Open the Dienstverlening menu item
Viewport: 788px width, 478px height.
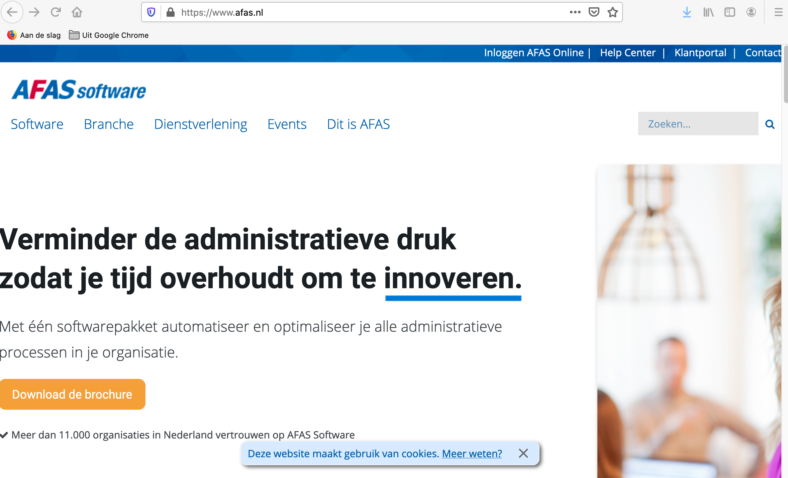coord(201,124)
